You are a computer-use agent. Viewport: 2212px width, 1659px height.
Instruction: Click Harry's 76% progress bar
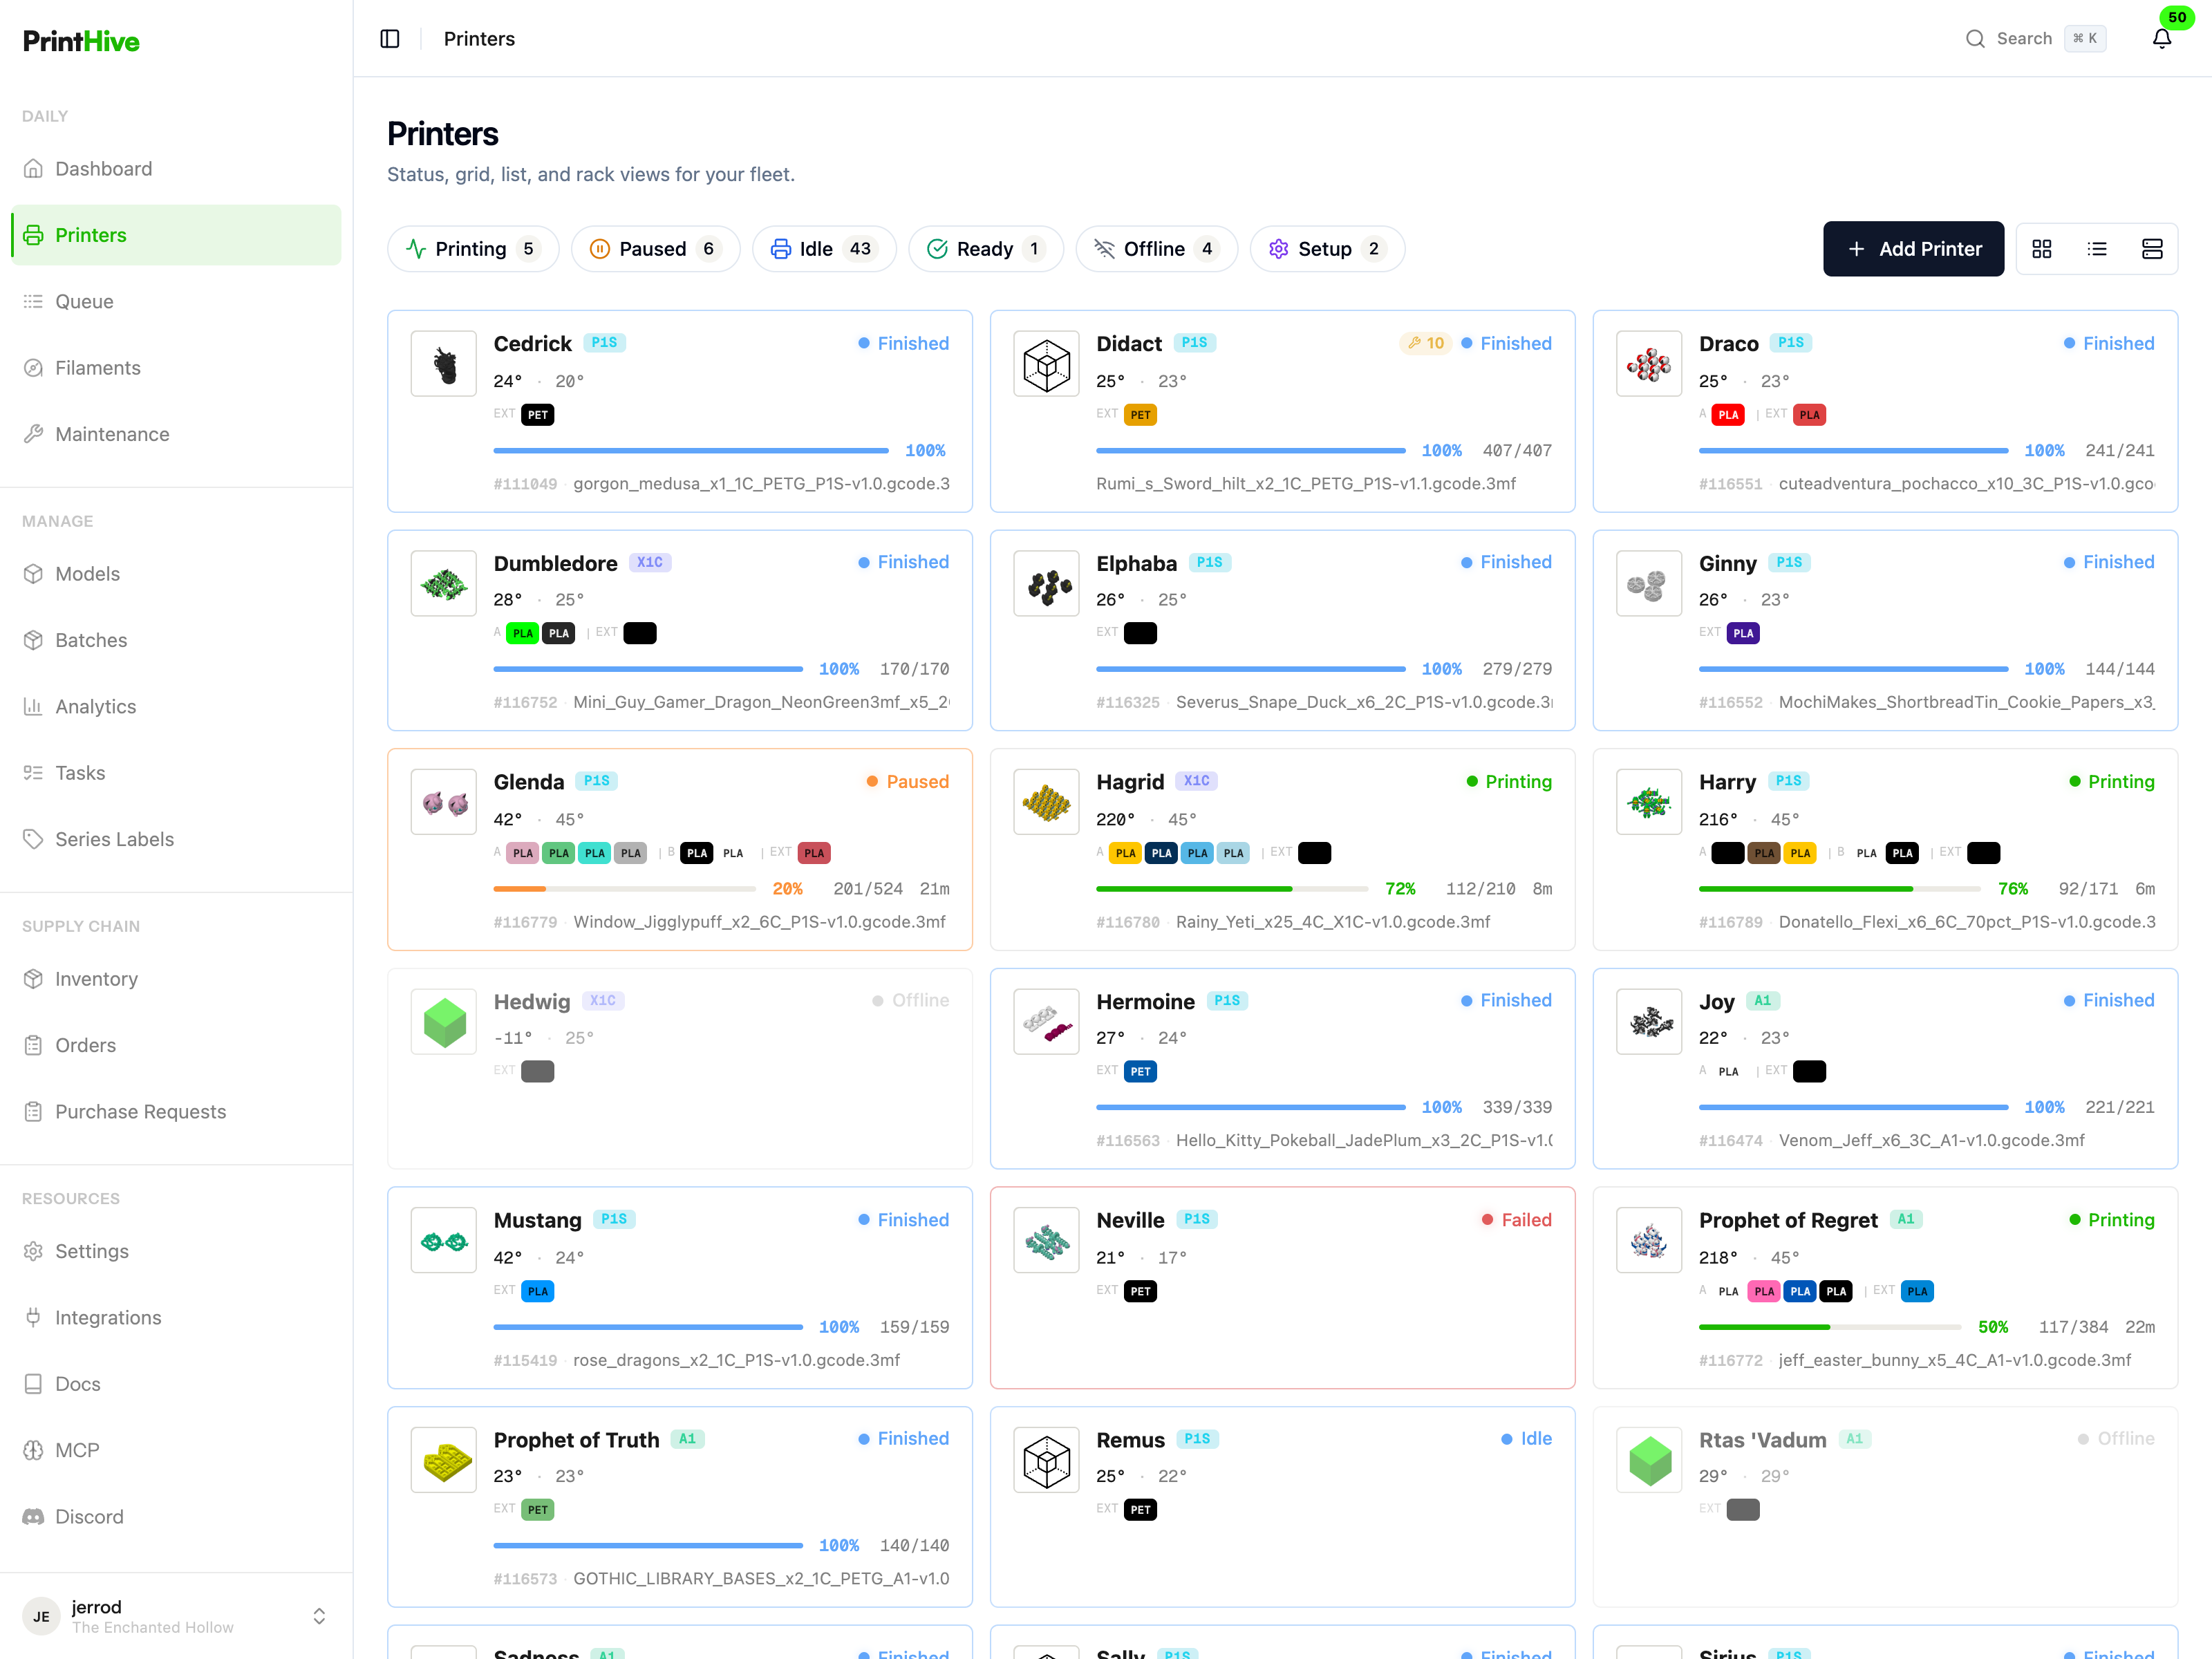tap(1840, 889)
